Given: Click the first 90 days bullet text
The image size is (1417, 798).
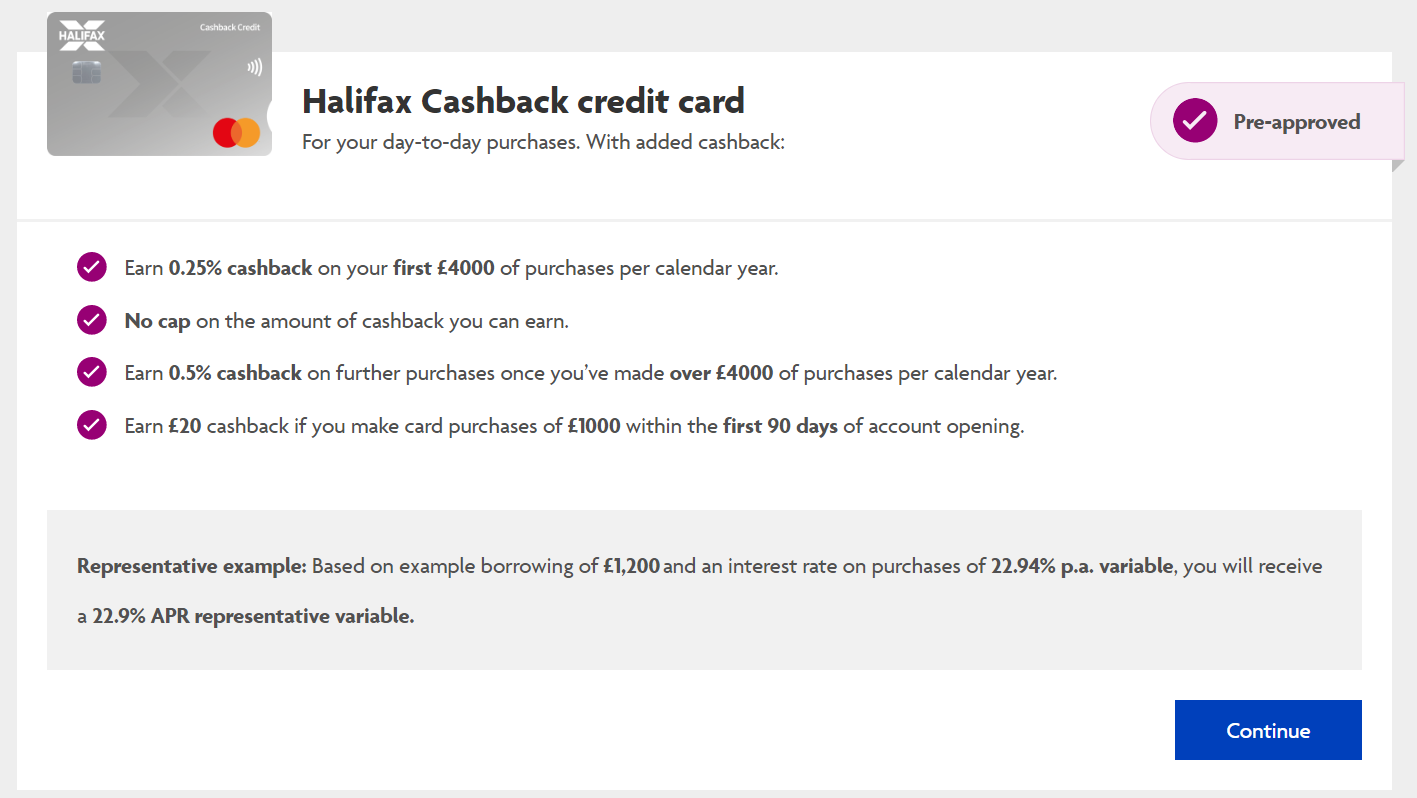Looking at the screenshot, I should tap(574, 426).
